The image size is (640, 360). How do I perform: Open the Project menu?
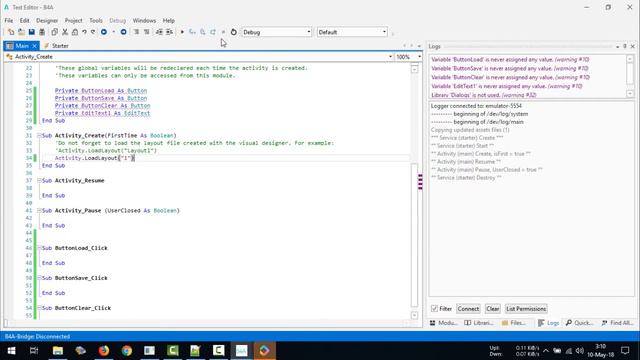click(73, 20)
